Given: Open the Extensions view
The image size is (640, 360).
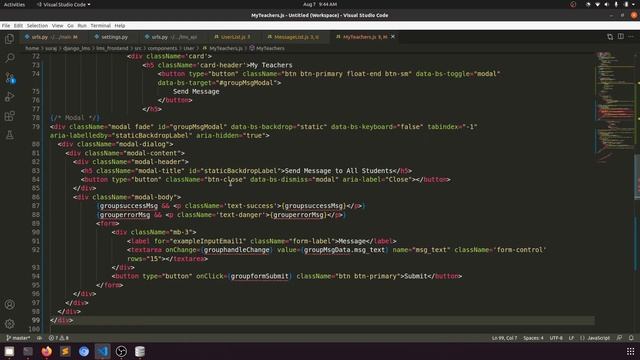Looking at the screenshot, I should [9, 116].
